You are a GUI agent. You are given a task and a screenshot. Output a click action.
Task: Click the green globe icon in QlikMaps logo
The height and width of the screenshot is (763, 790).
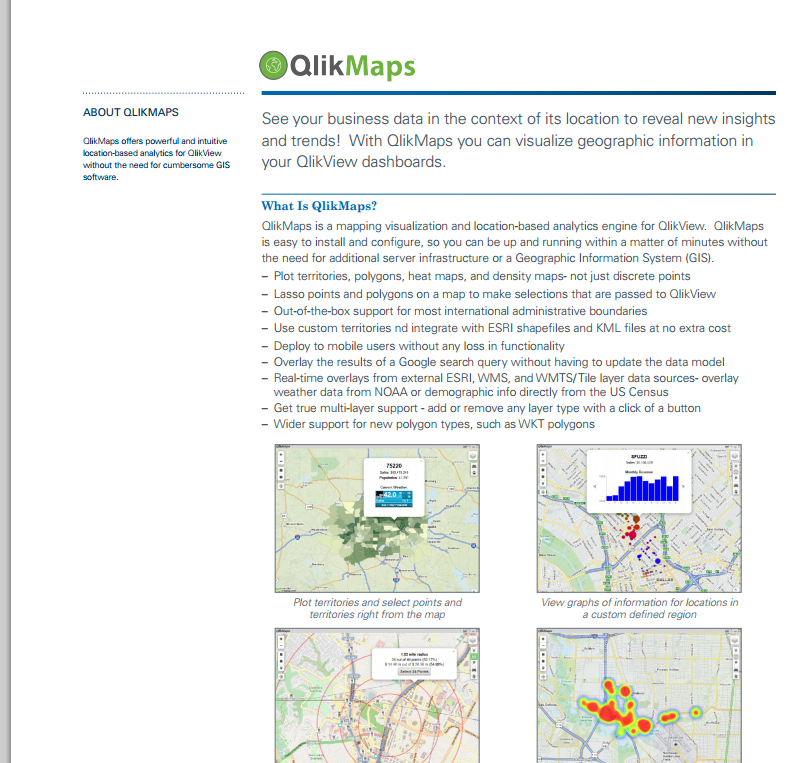[x=273, y=66]
